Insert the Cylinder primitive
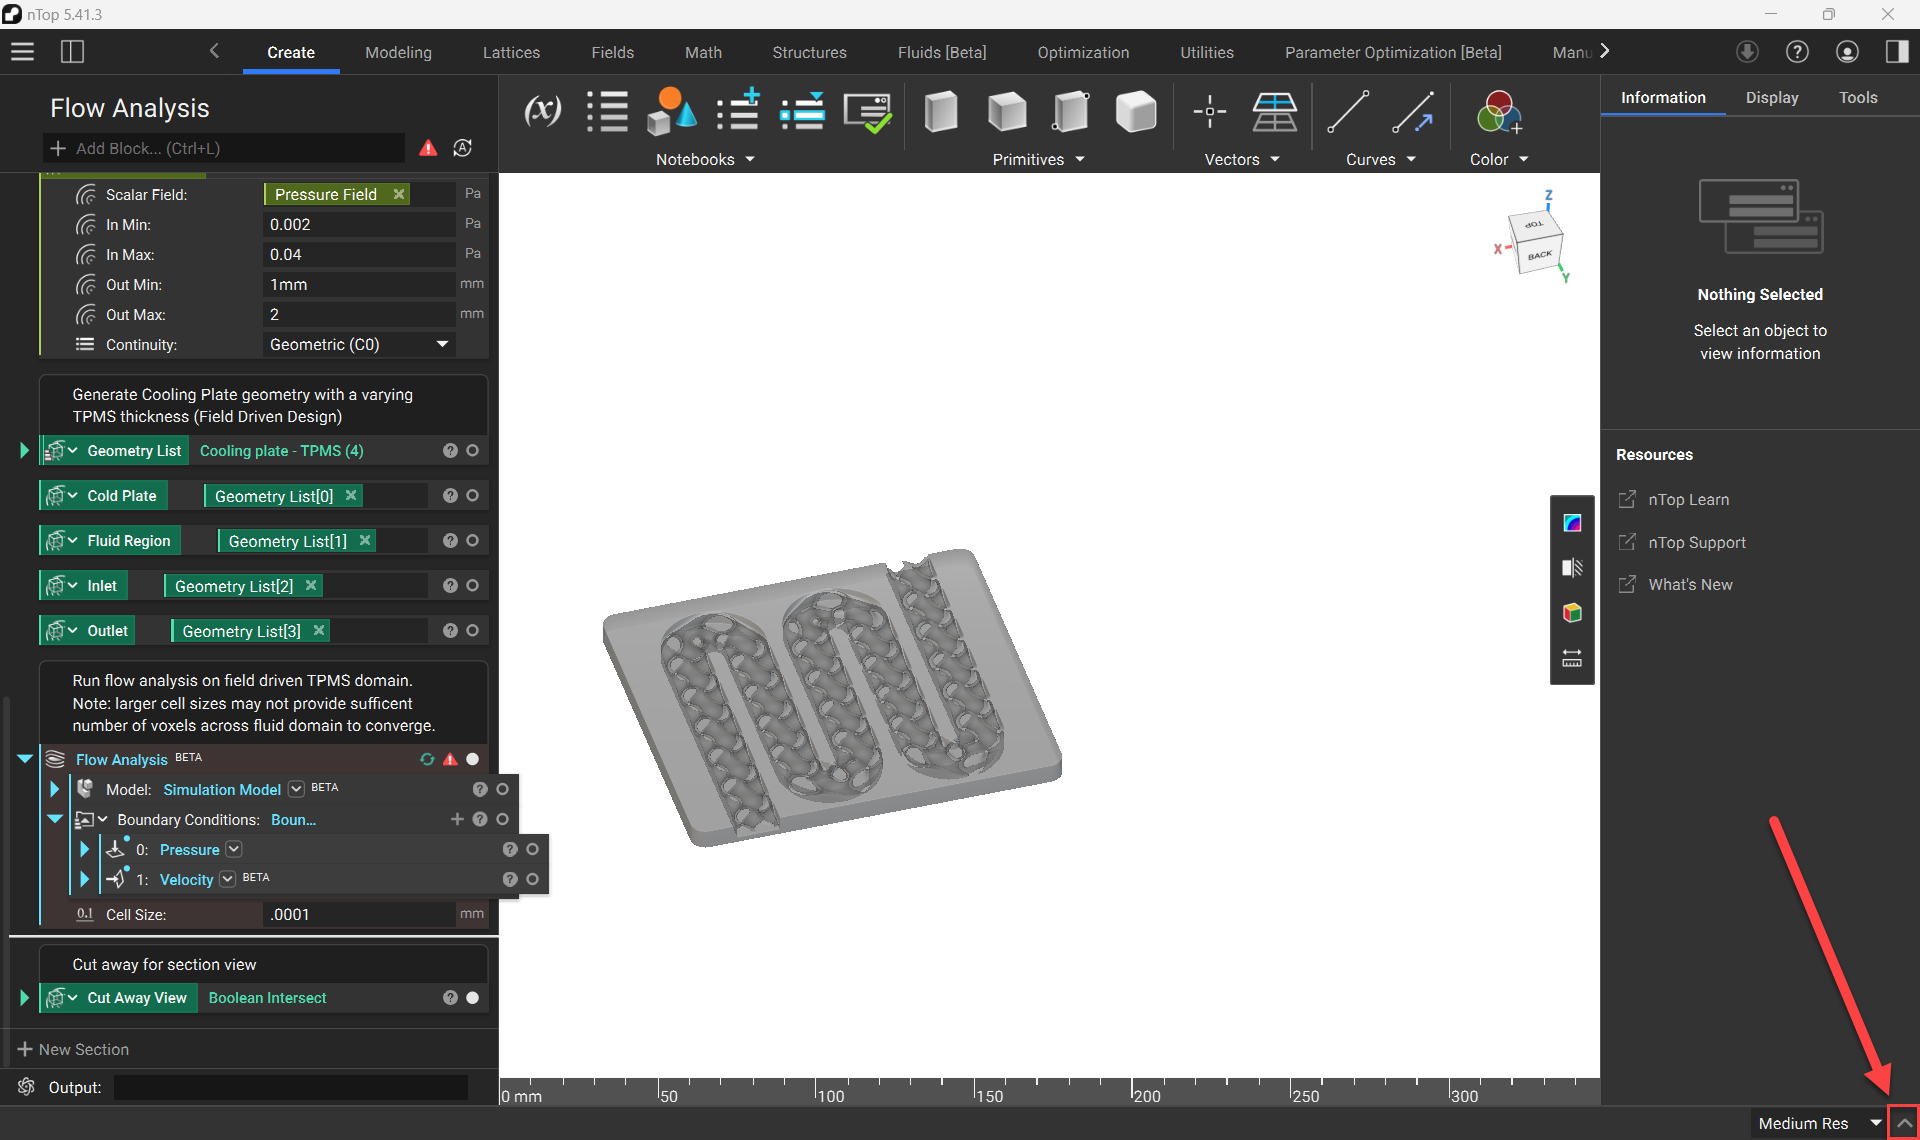 pos(1070,111)
